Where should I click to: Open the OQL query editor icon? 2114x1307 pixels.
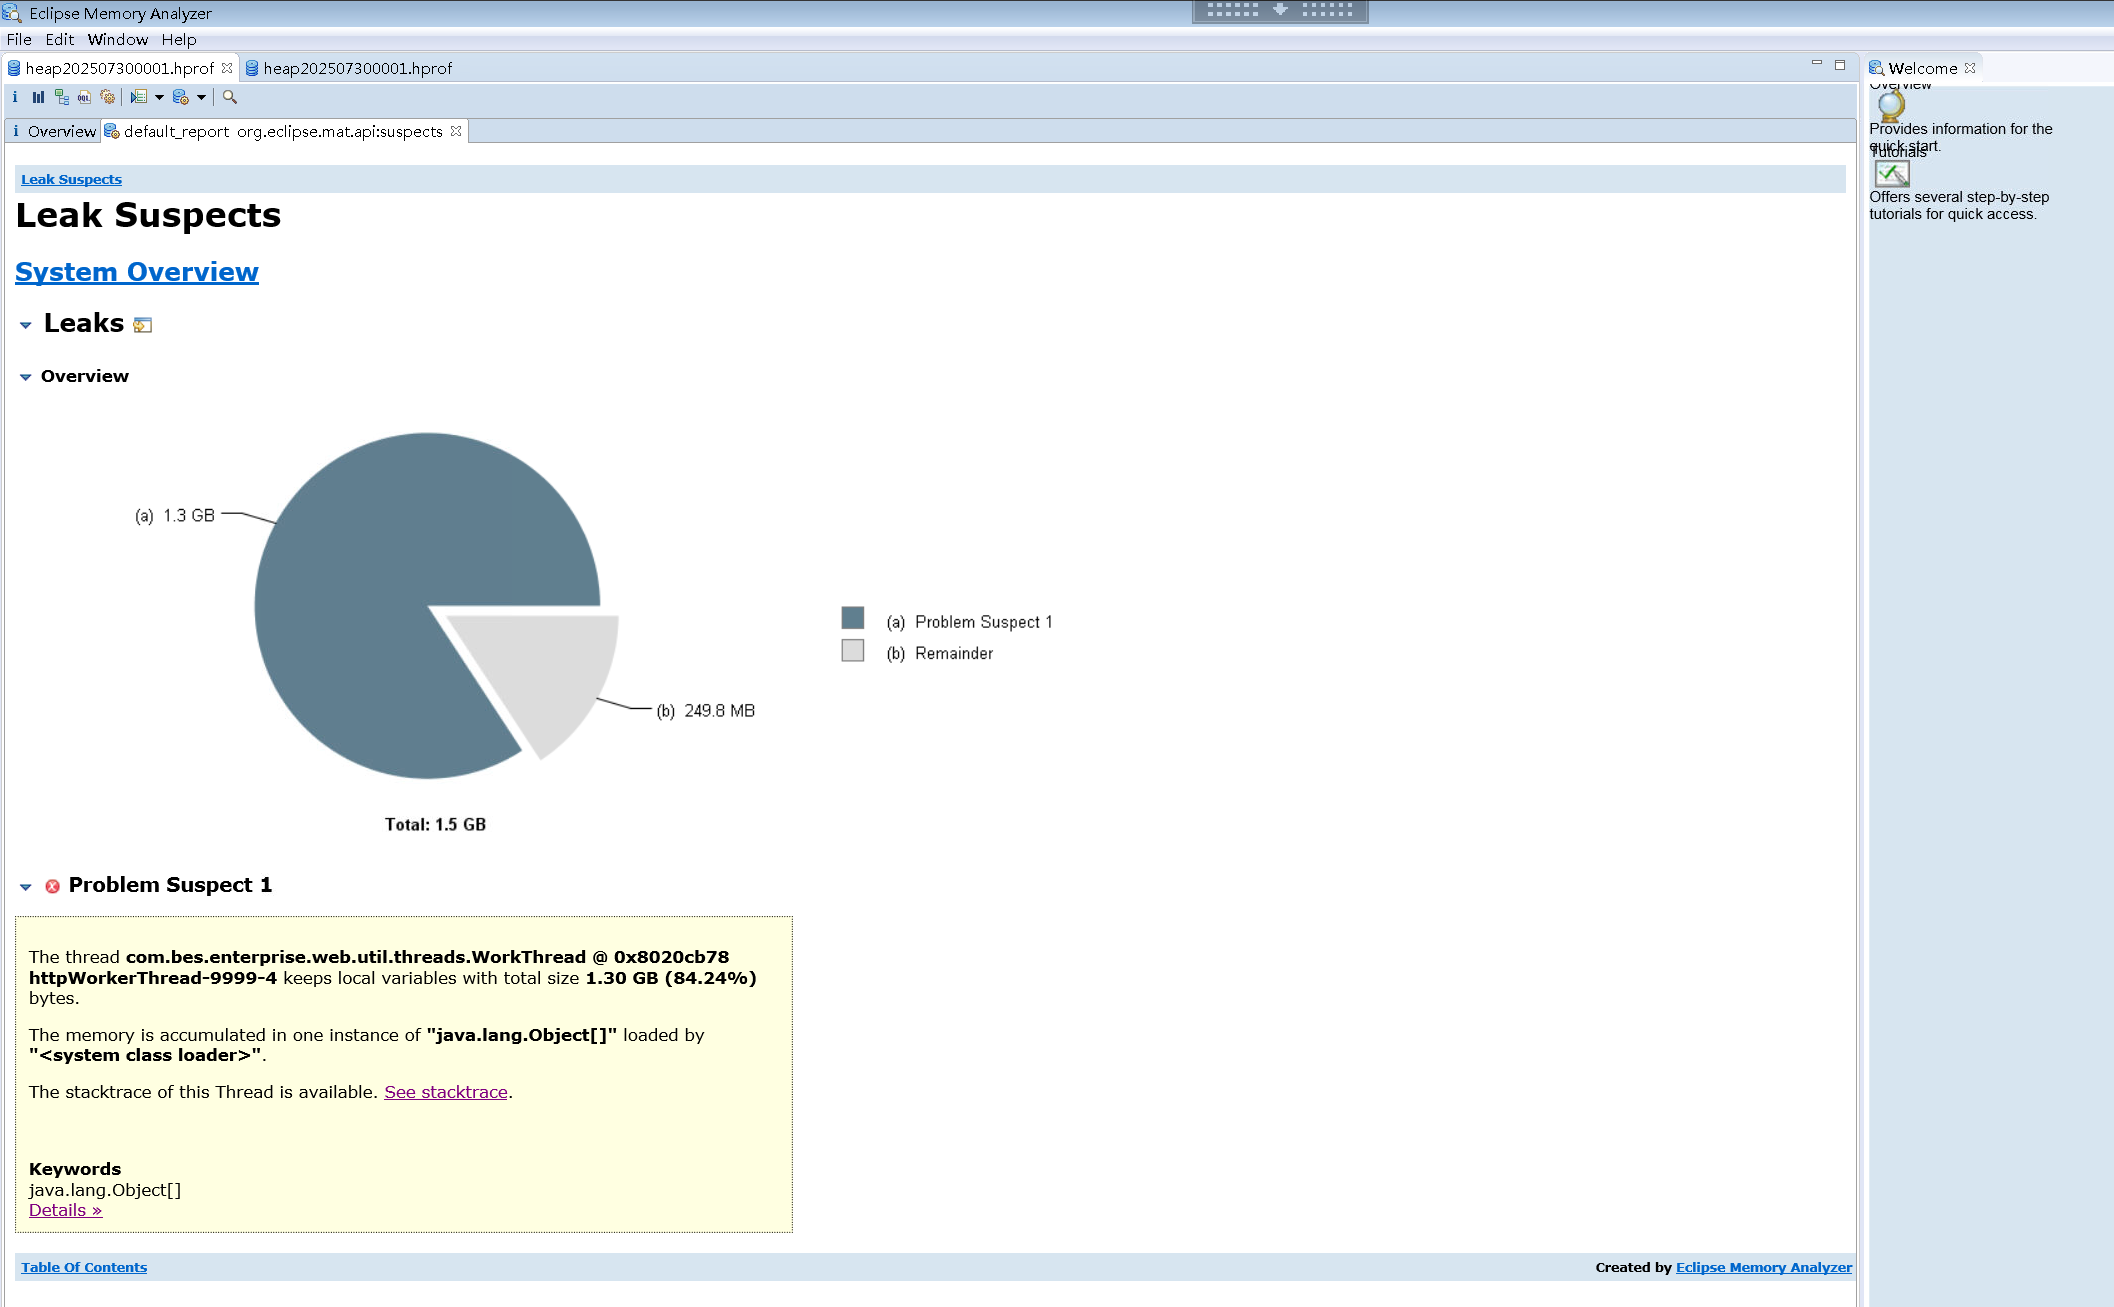coord(84,97)
